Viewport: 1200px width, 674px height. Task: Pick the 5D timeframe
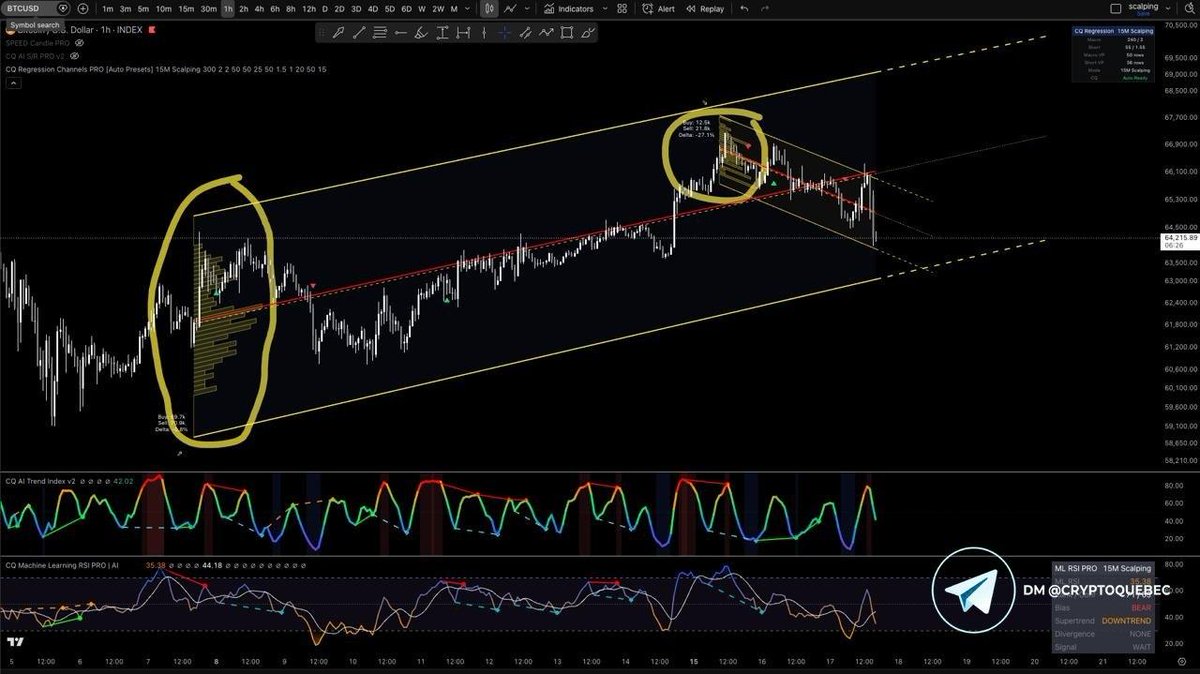click(x=390, y=9)
